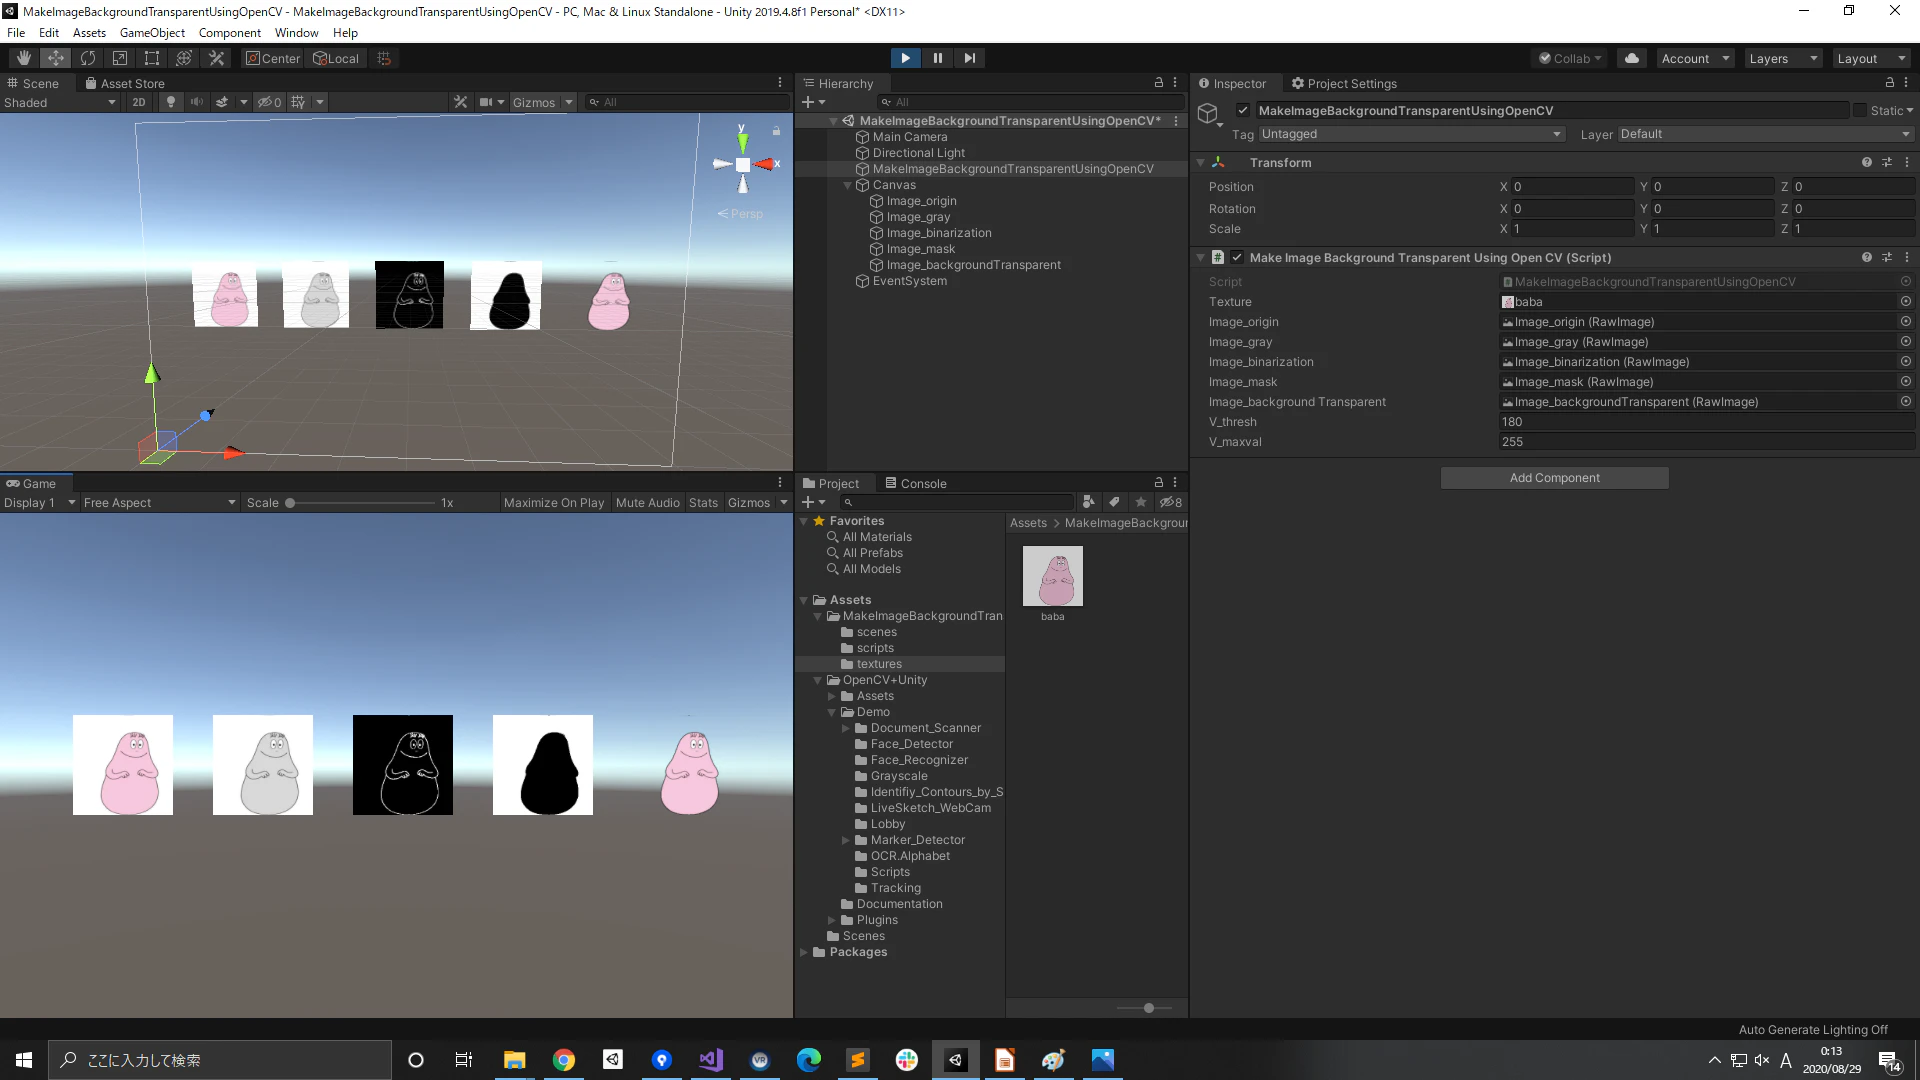
Task: Switch to the Project Settings tab
Action: click(x=1344, y=83)
